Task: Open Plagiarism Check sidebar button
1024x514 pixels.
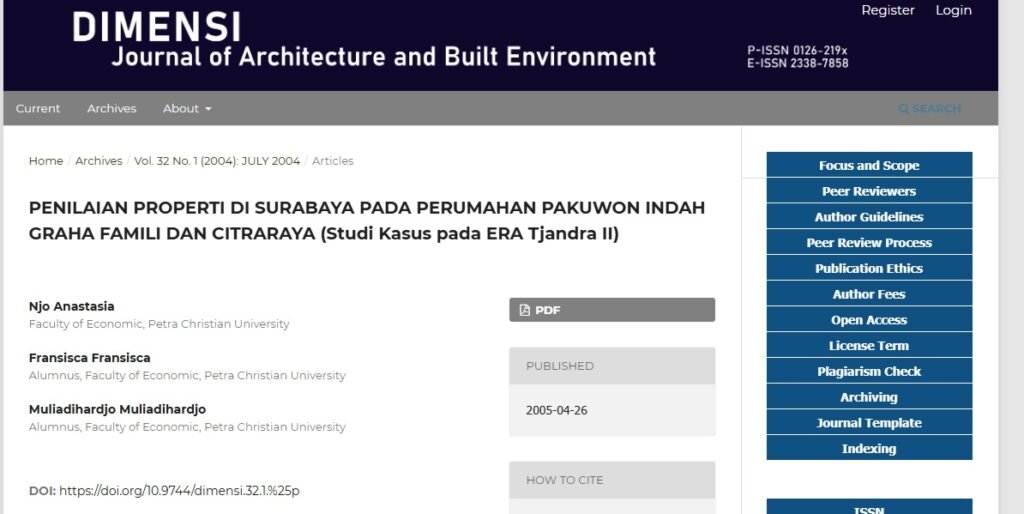Action: click(868, 372)
